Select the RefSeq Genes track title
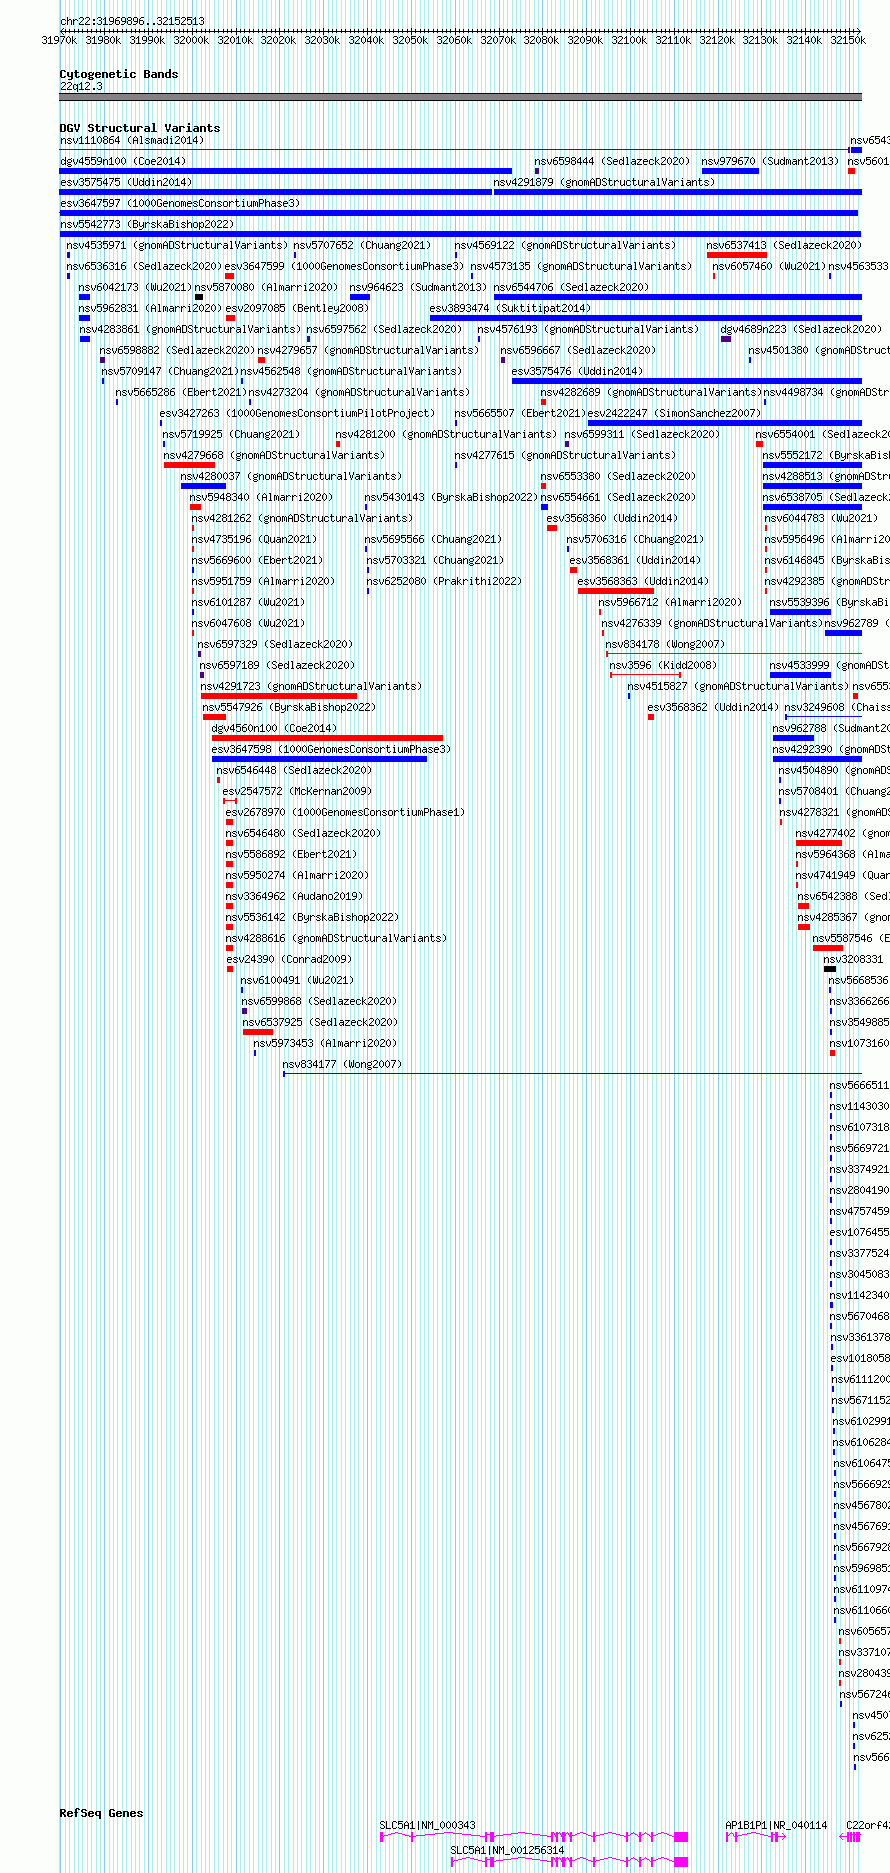Image resolution: width=890 pixels, height=1873 pixels. 101,1813
